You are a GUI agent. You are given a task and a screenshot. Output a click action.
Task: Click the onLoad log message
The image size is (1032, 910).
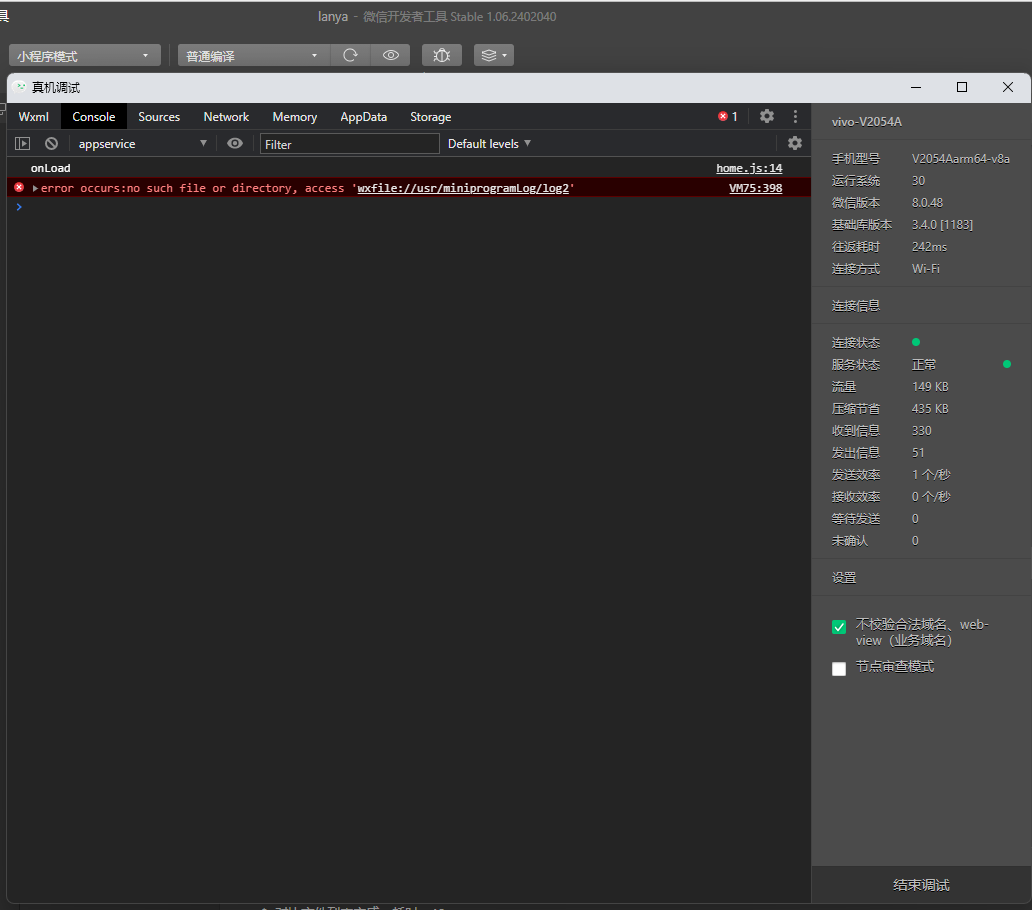pos(51,168)
